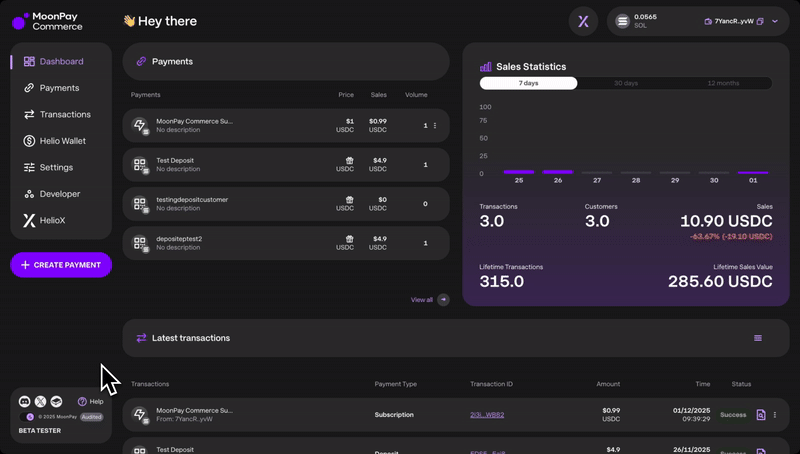Toggle the dark/light theme switch
Image resolution: width=800 pixels, height=454 pixels.
coord(27,417)
